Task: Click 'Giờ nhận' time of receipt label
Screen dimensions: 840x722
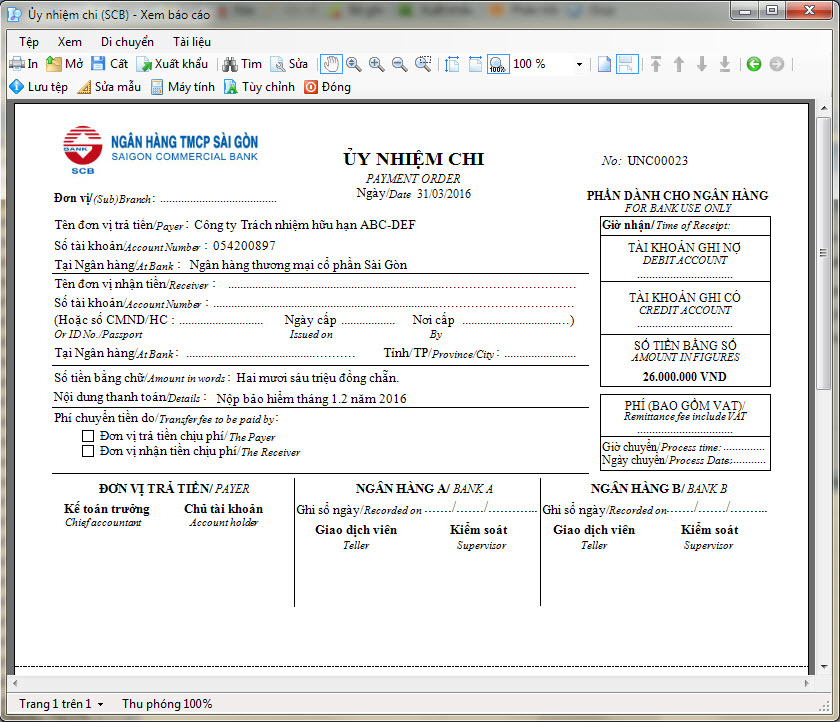Action: tap(666, 225)
